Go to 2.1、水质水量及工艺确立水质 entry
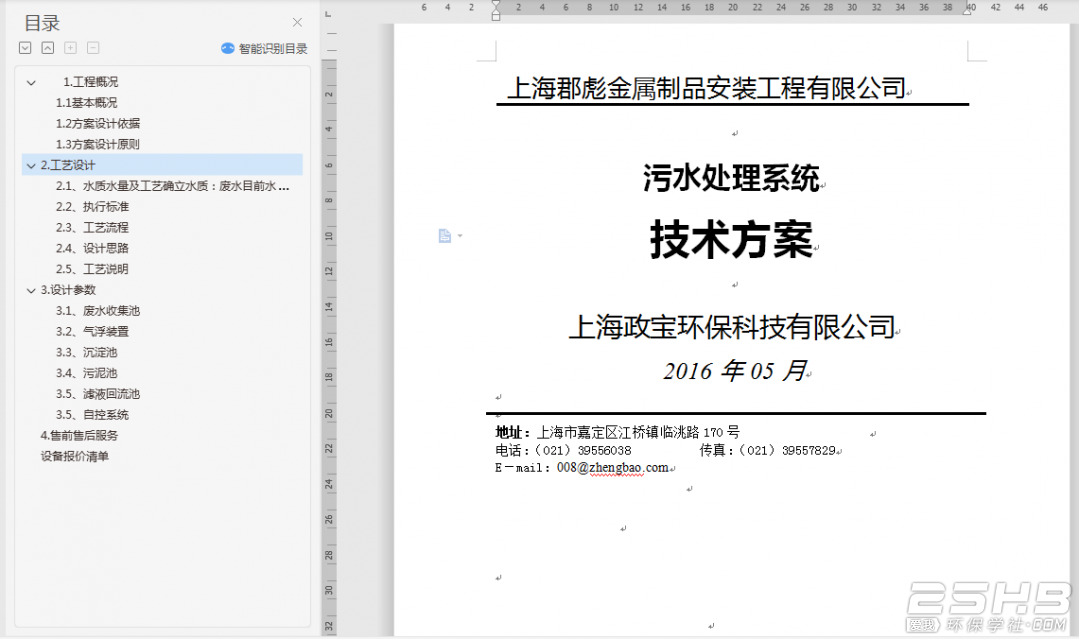The width and height of the screenshot is (1079, 639). point(172,186)
